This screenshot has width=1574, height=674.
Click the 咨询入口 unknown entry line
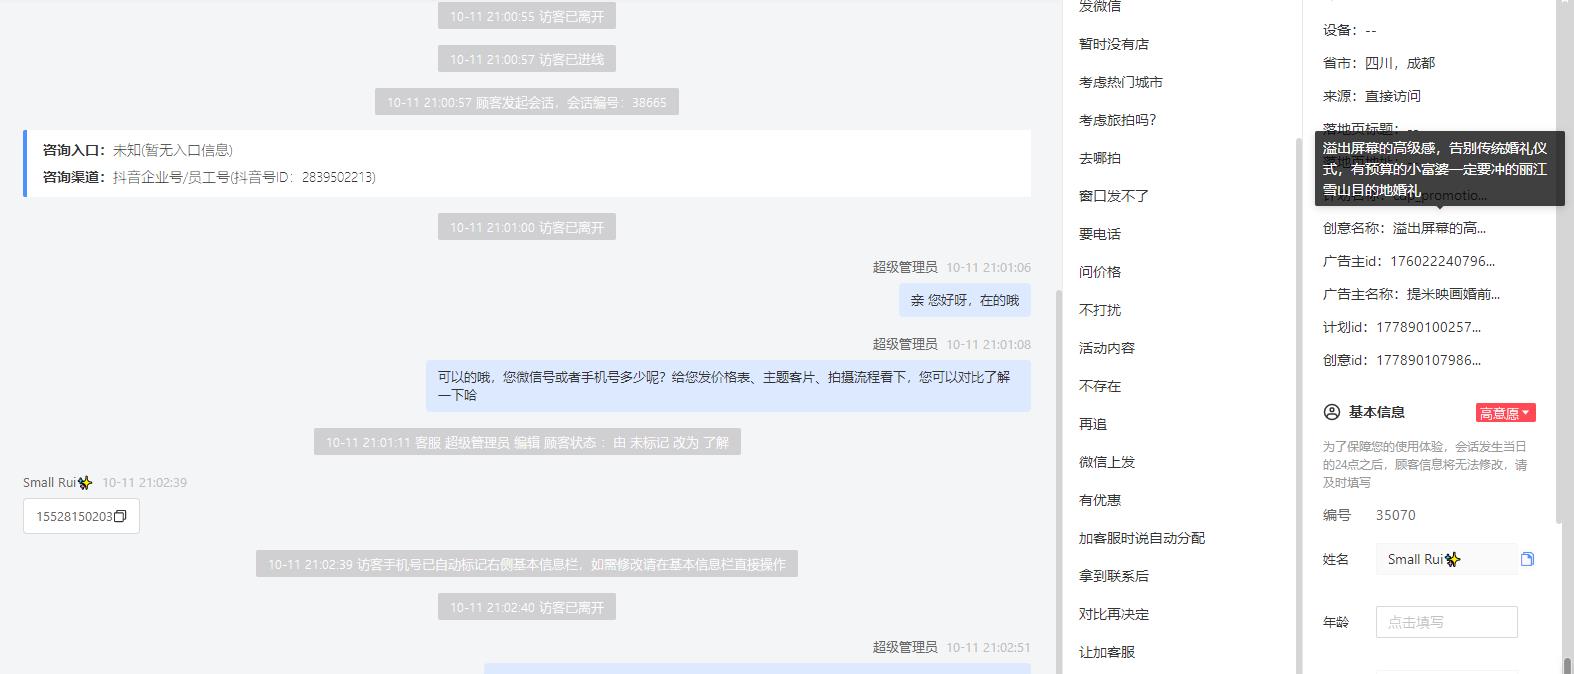tap(138, 150)
